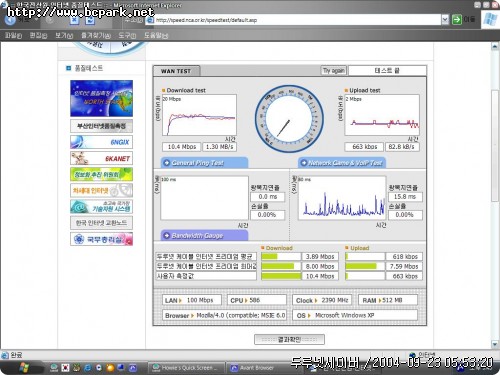Click the Clock 2390 MHz field
This screenshot has height=375, width=500.
click(322, 300)
